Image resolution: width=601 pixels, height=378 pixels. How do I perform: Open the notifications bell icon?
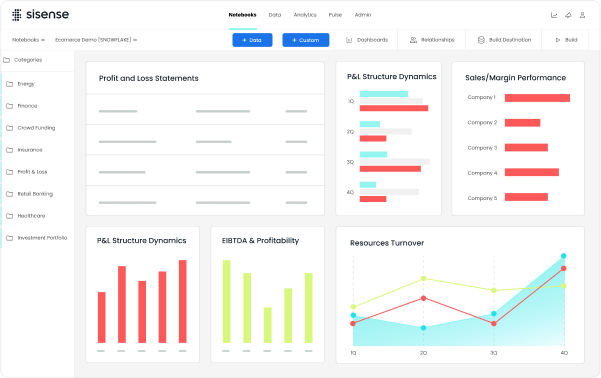568,15
